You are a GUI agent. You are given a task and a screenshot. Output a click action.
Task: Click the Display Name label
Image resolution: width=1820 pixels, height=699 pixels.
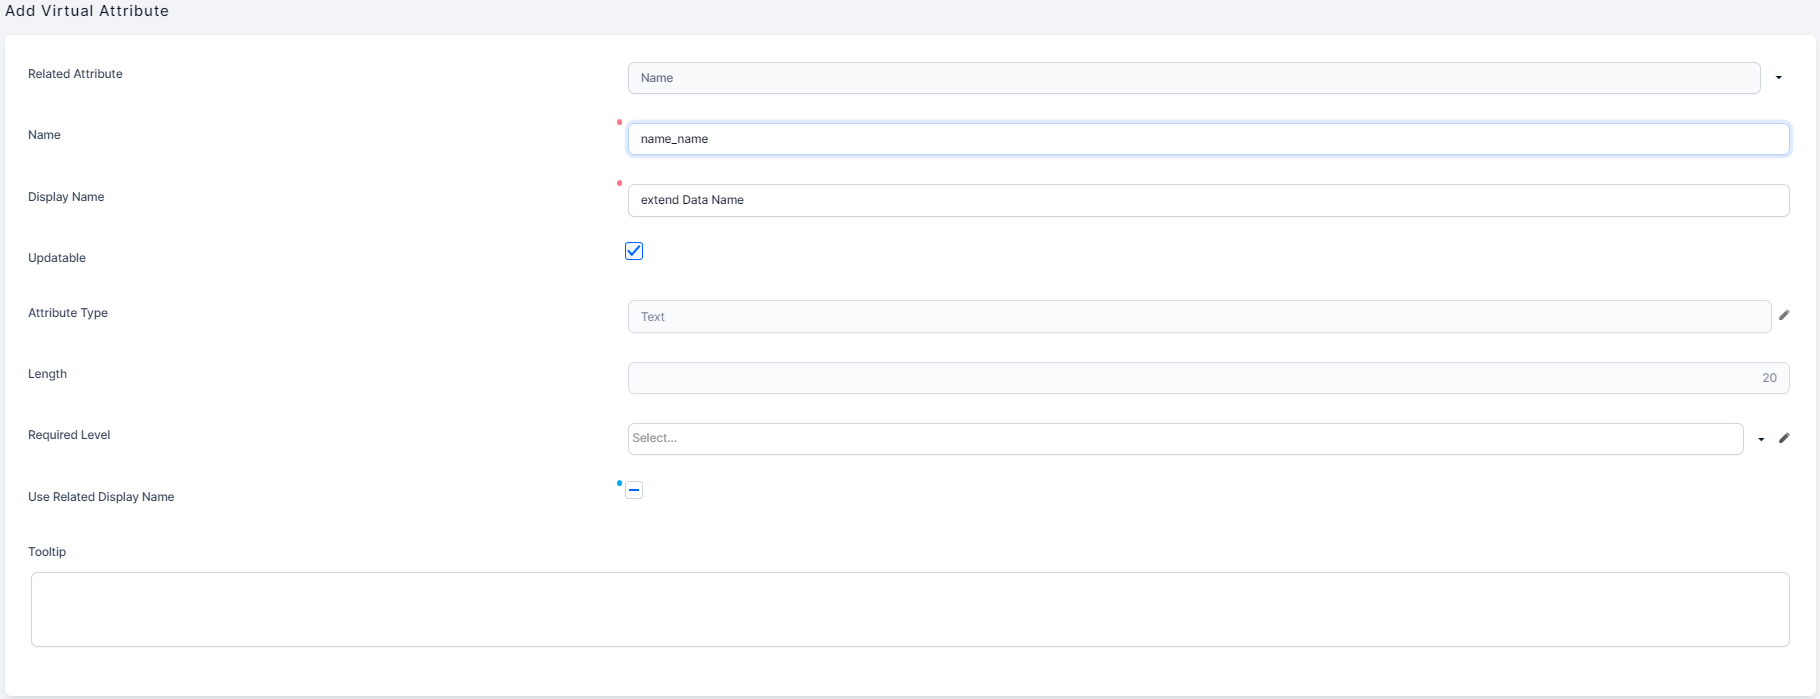tap(66, 197)
